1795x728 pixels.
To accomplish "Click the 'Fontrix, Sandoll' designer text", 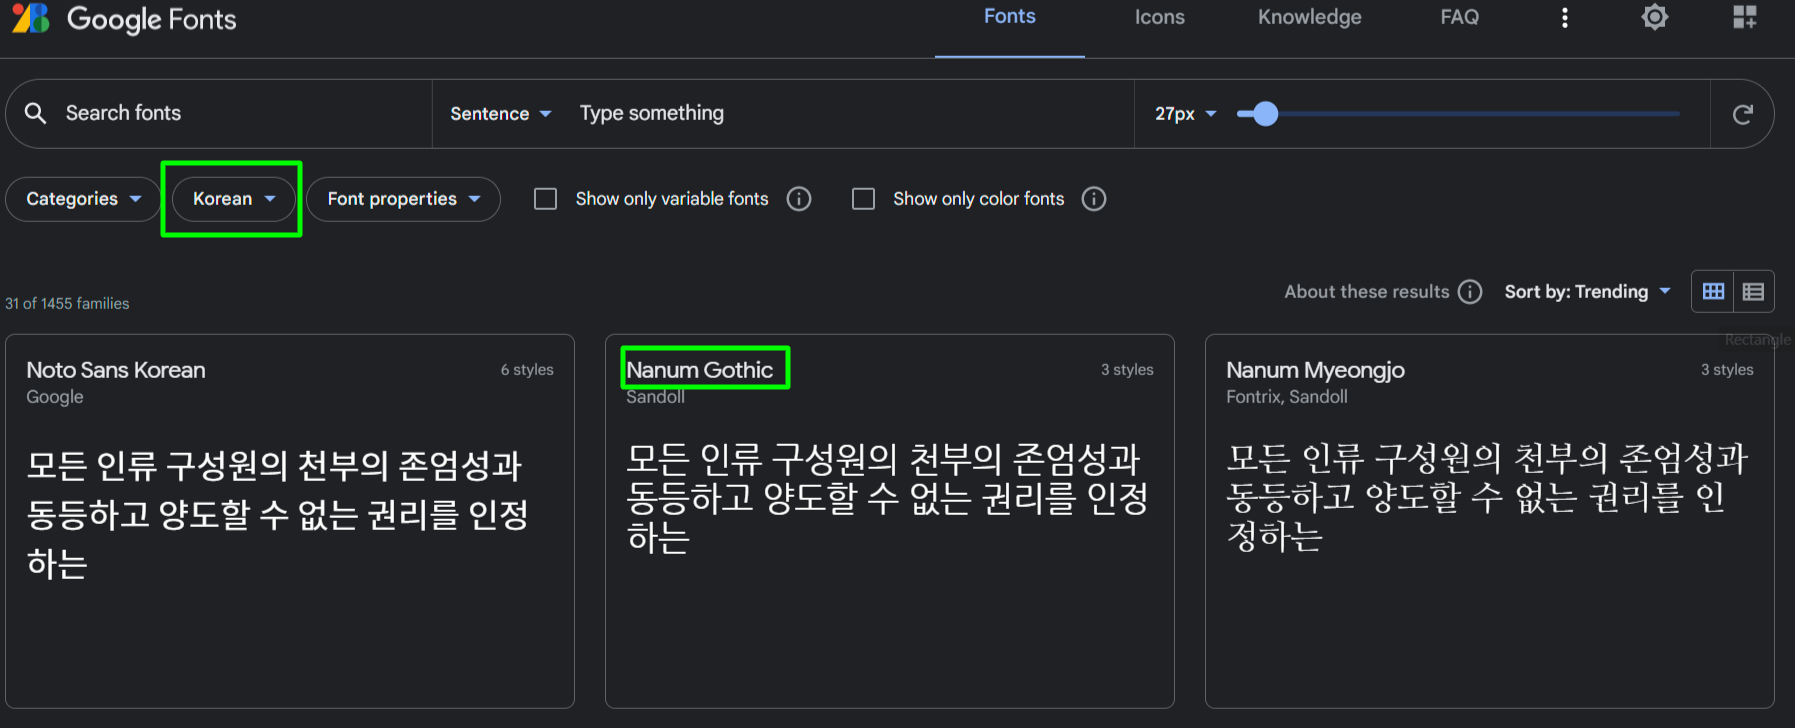I will [x=1287, y=397].
